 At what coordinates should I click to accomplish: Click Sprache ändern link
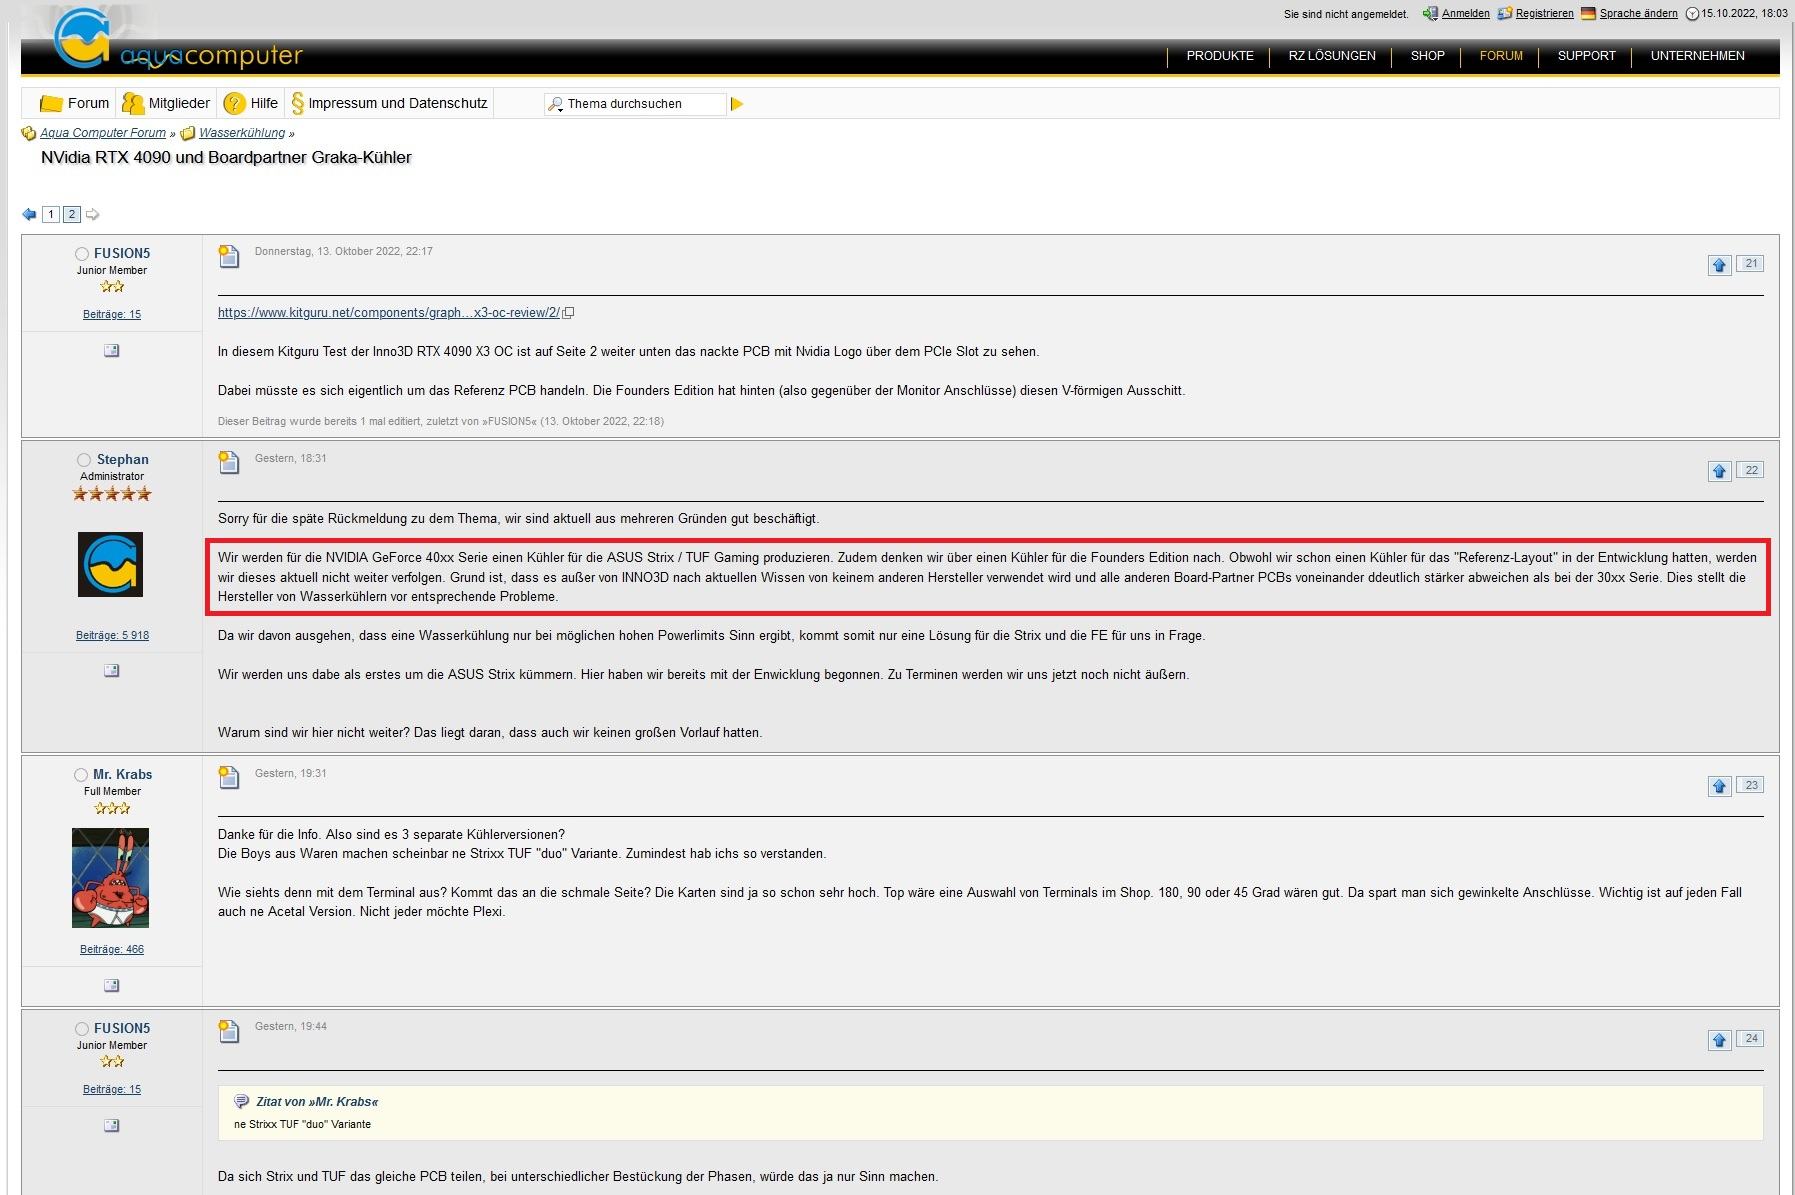(x=1639, y=14)
